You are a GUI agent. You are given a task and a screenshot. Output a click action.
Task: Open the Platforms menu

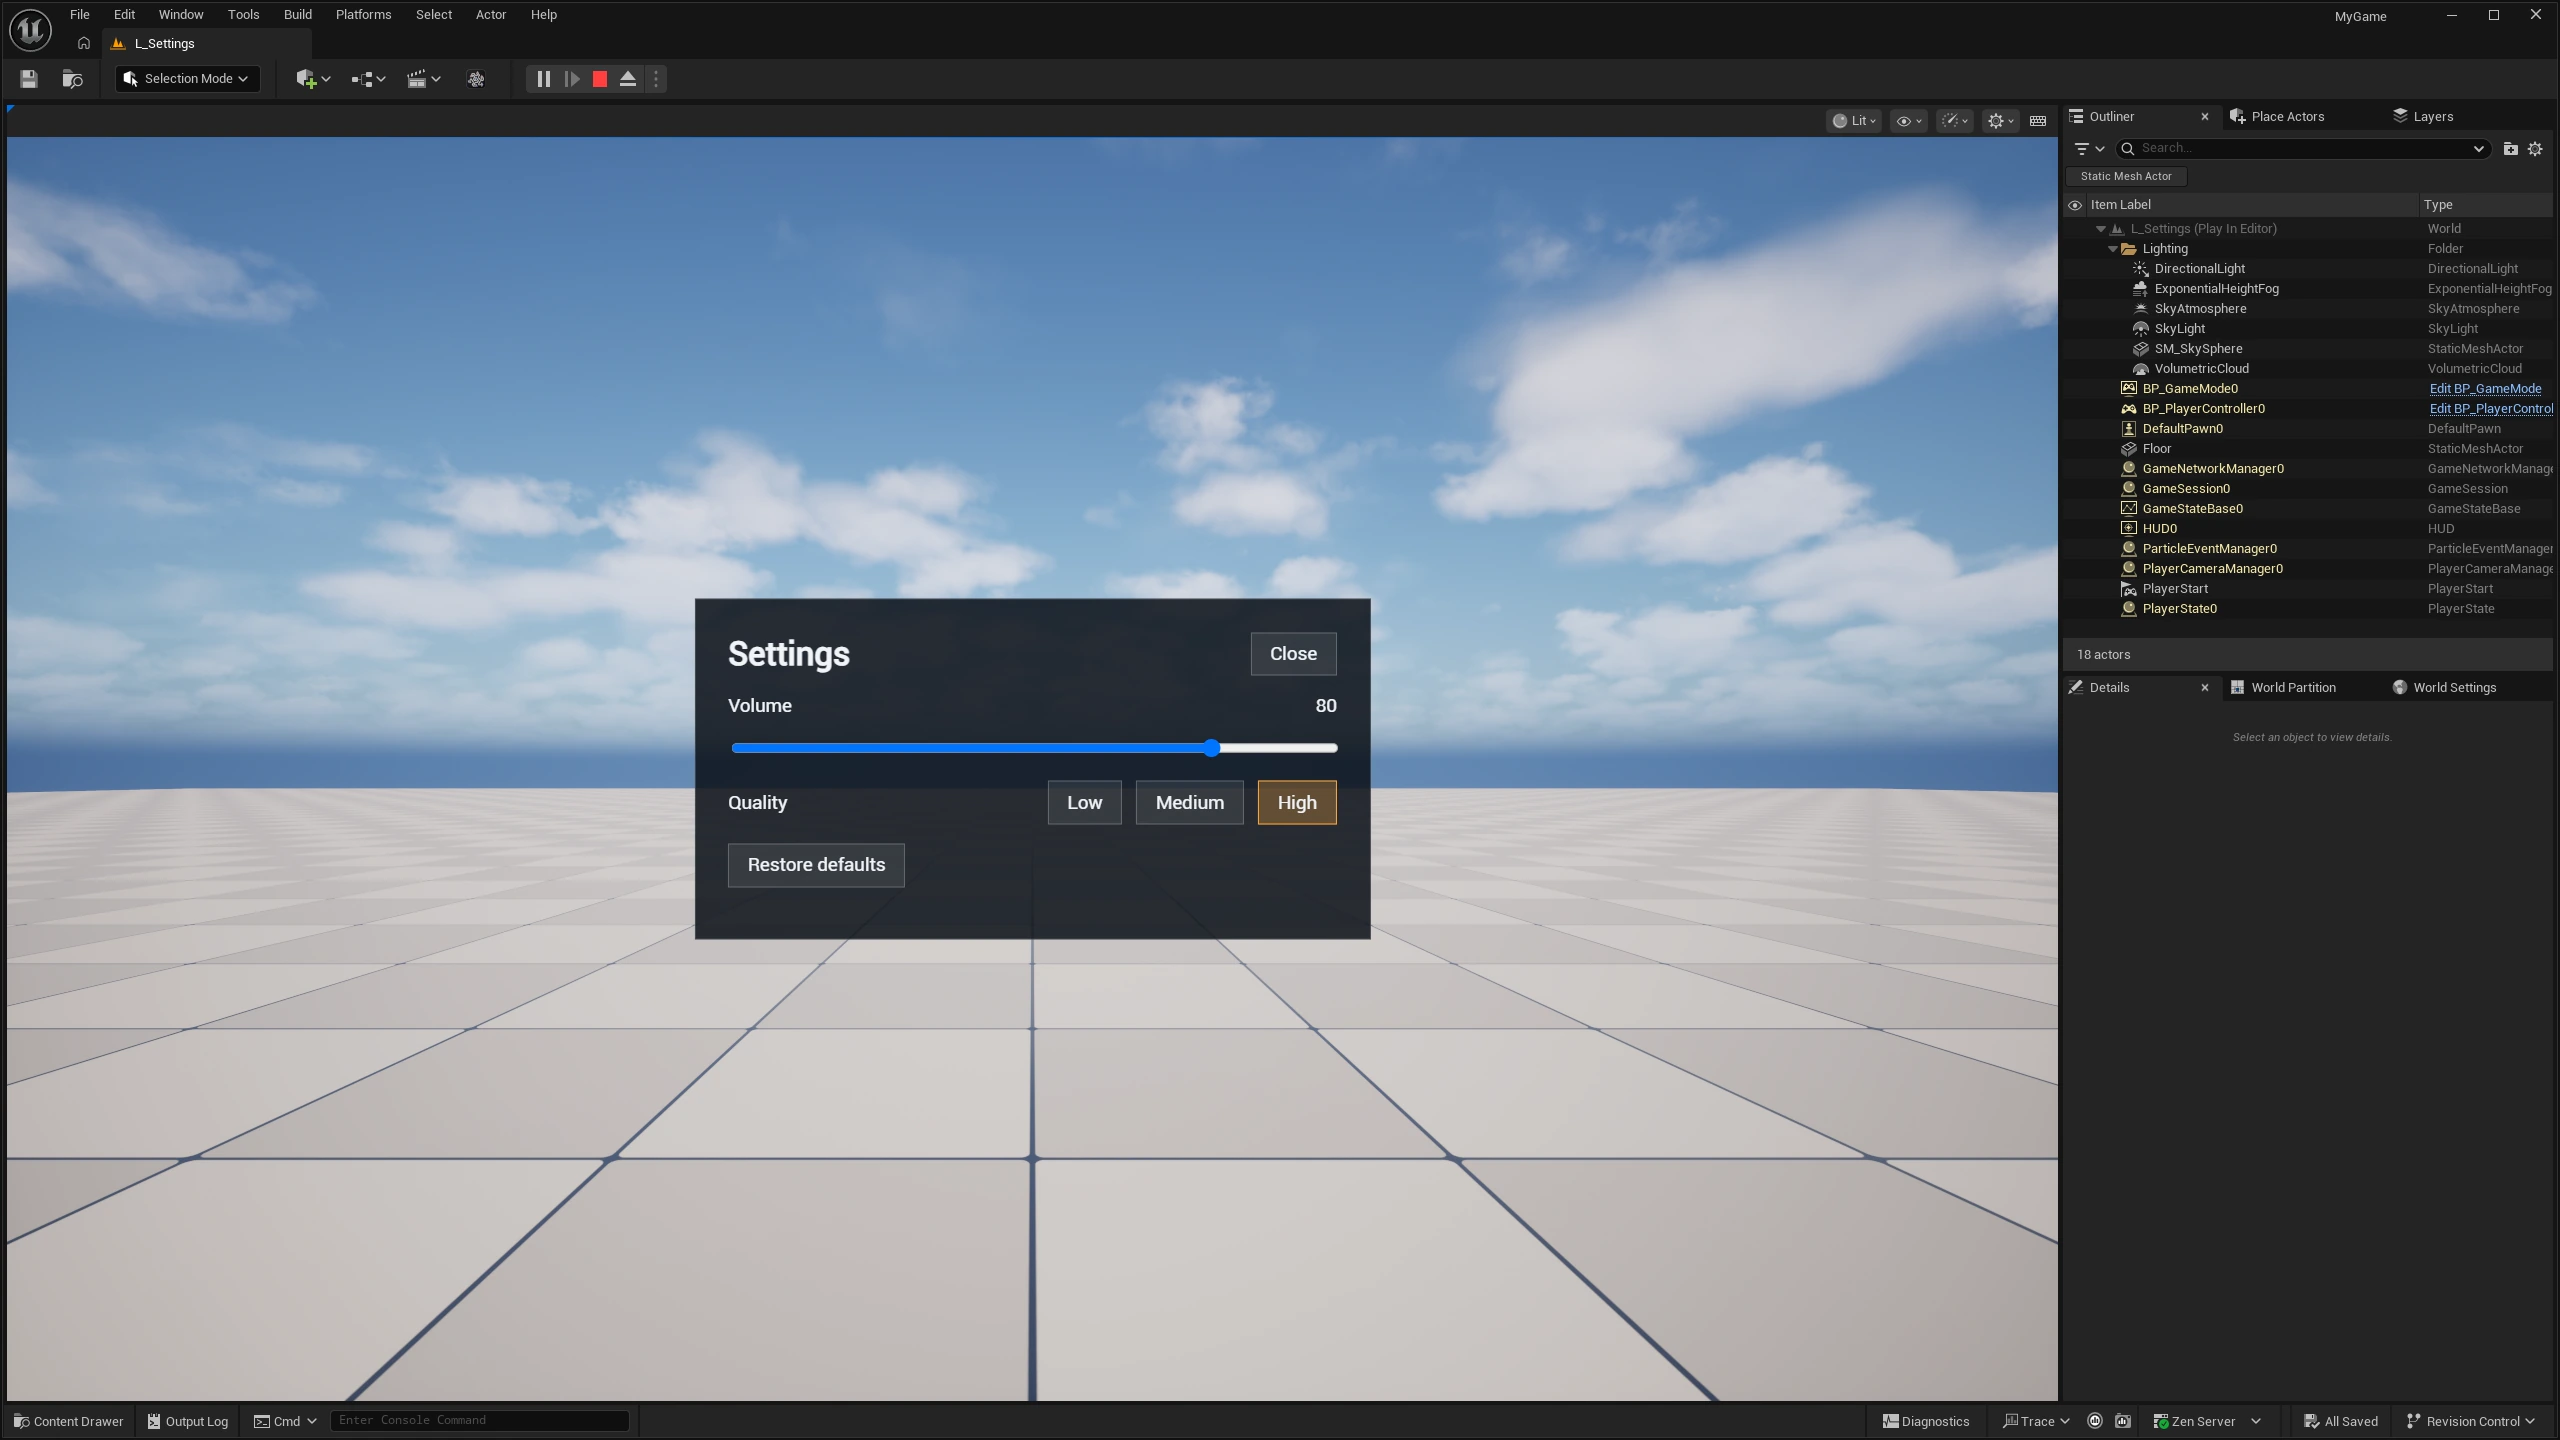363,15
